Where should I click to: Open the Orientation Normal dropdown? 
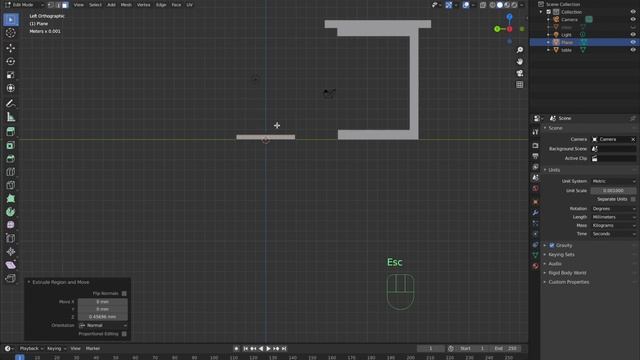point(103,325)
